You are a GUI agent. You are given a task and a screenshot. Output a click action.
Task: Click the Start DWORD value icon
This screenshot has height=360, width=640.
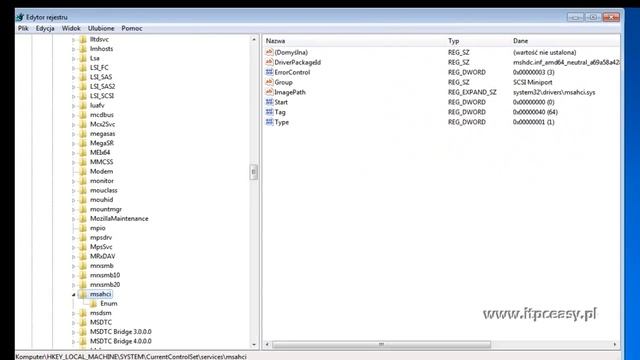point(269,102)
